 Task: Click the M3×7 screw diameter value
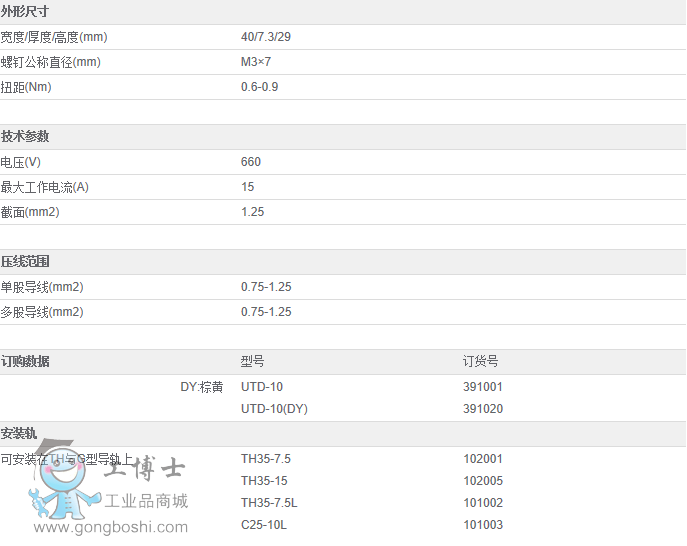256,62
